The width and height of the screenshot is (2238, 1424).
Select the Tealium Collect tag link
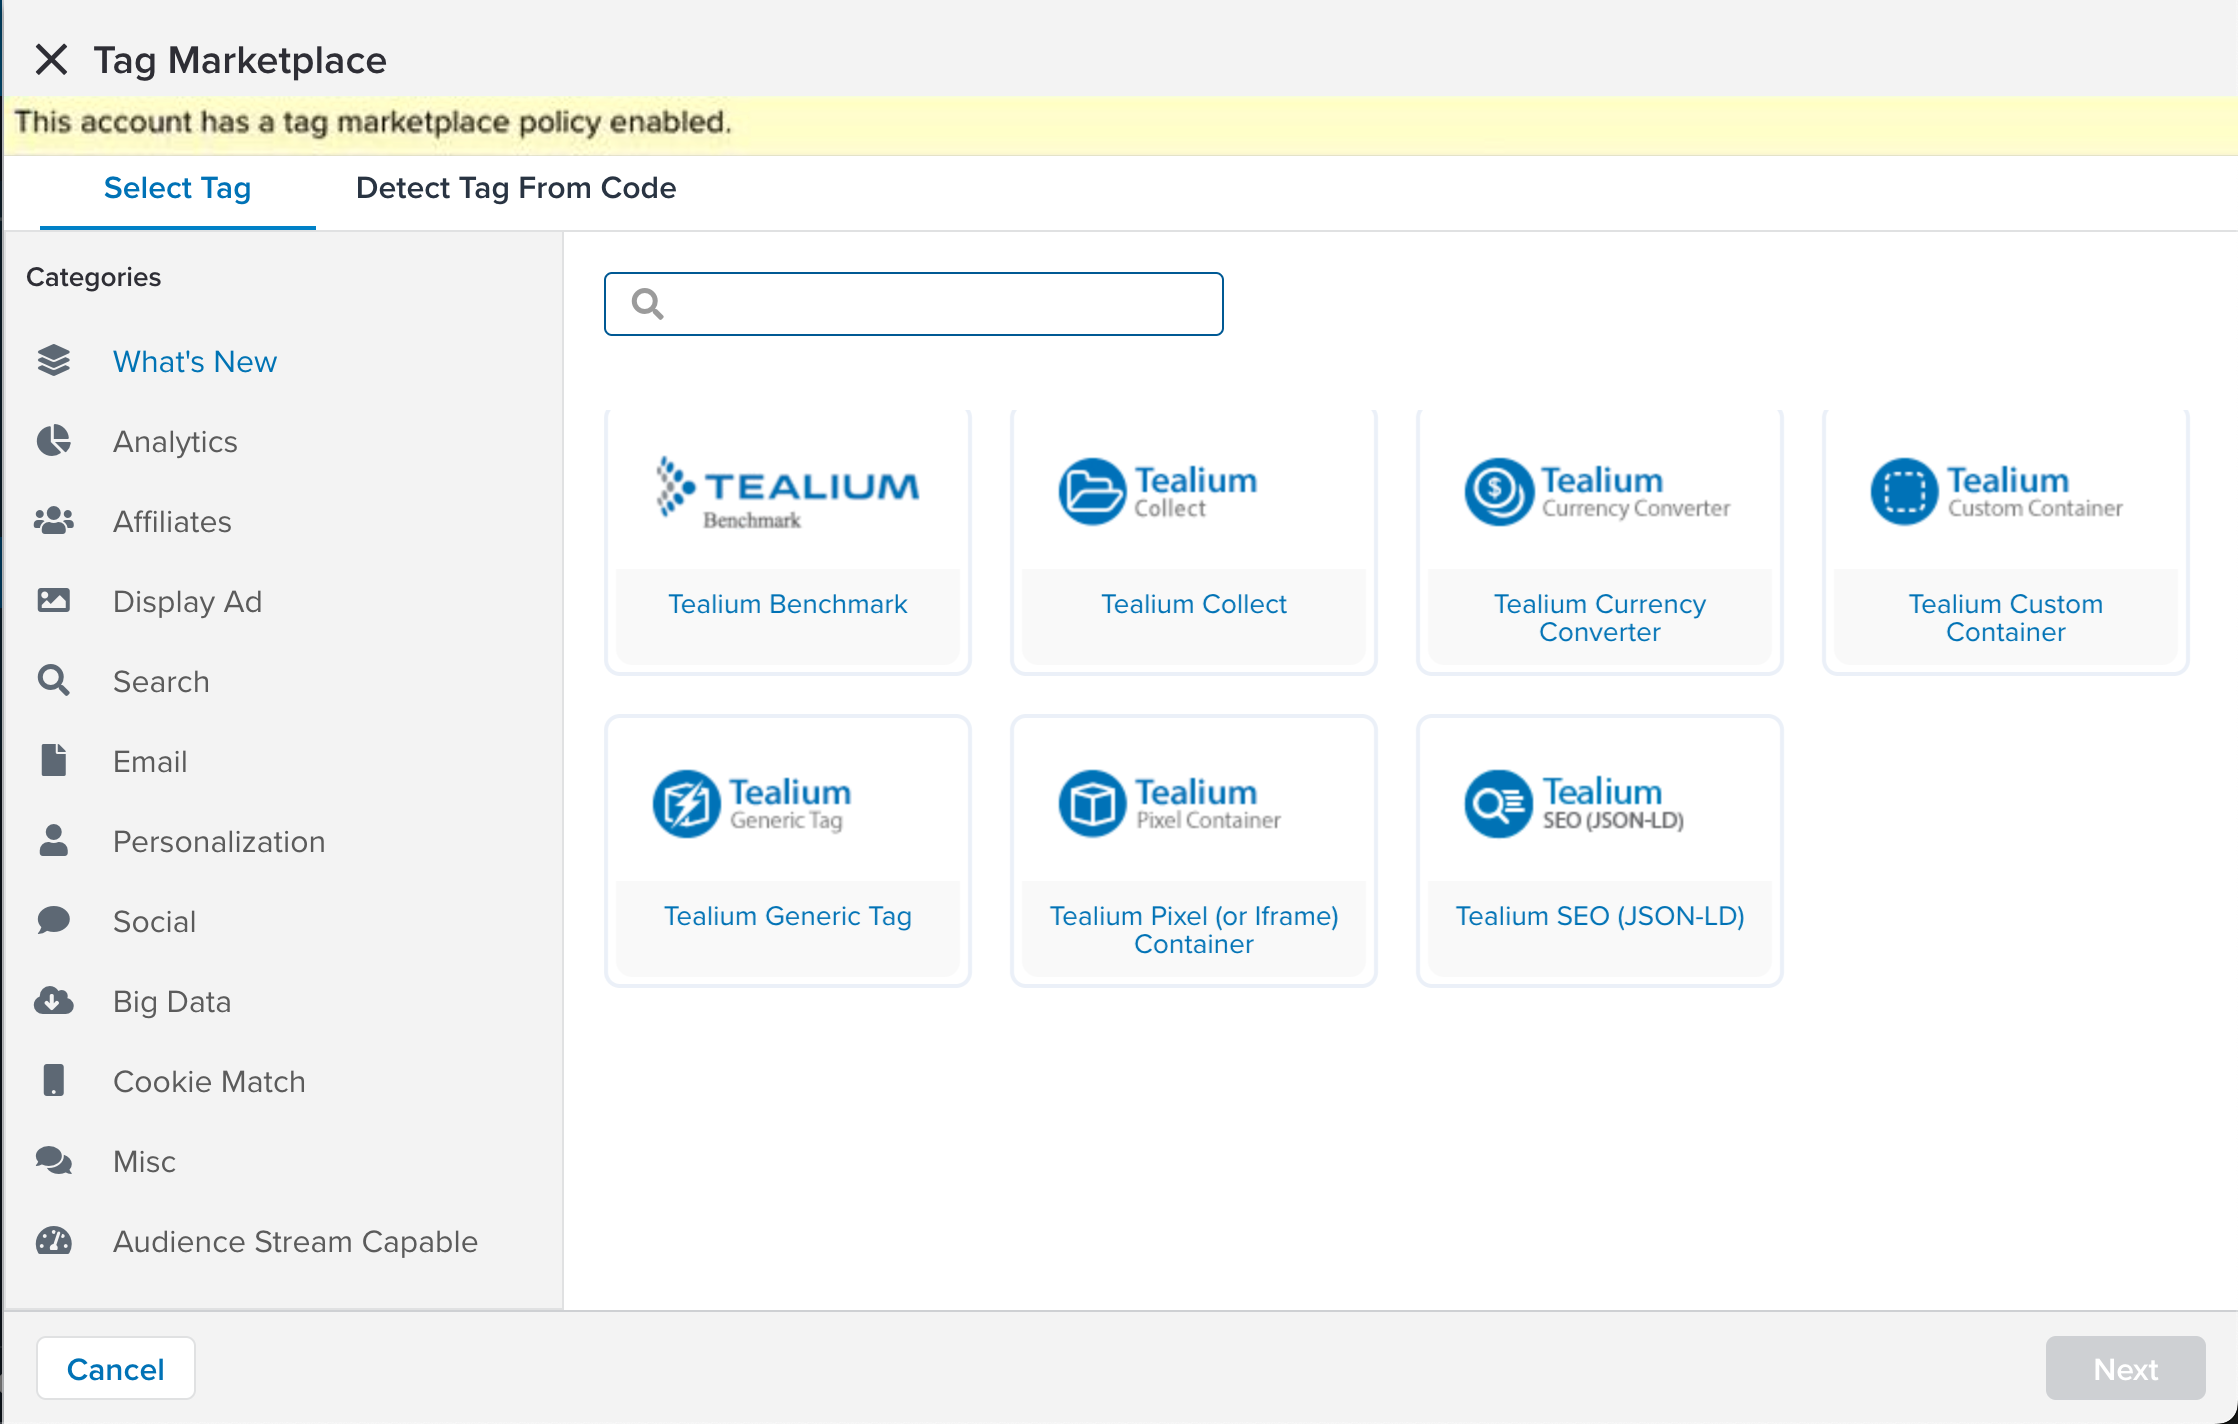pos(1194,604)
